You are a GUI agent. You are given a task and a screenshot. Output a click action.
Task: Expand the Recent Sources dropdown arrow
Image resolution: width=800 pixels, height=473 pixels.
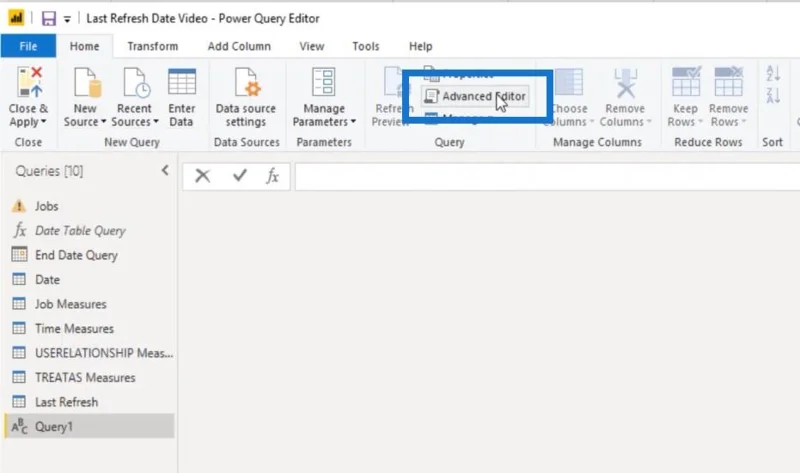tap(156, 122)
